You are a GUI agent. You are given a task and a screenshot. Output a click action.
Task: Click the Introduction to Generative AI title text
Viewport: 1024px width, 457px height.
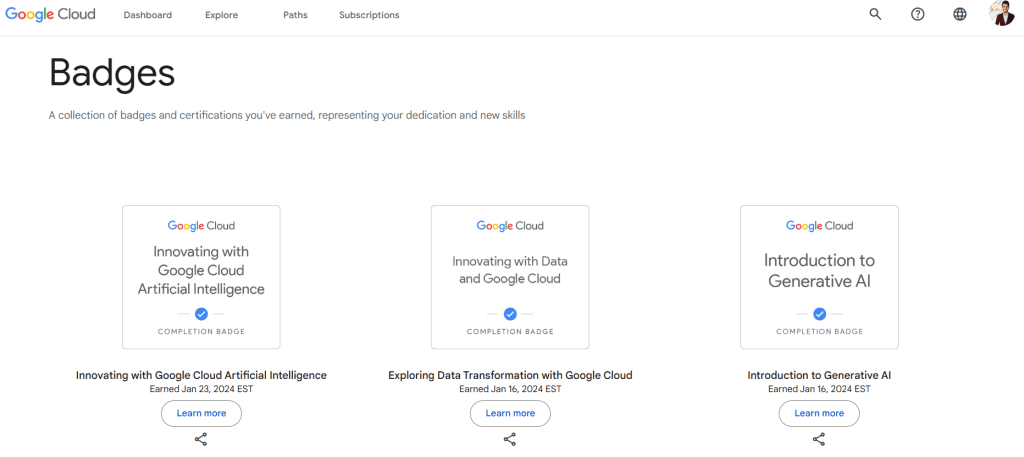[x=819, y=376]
